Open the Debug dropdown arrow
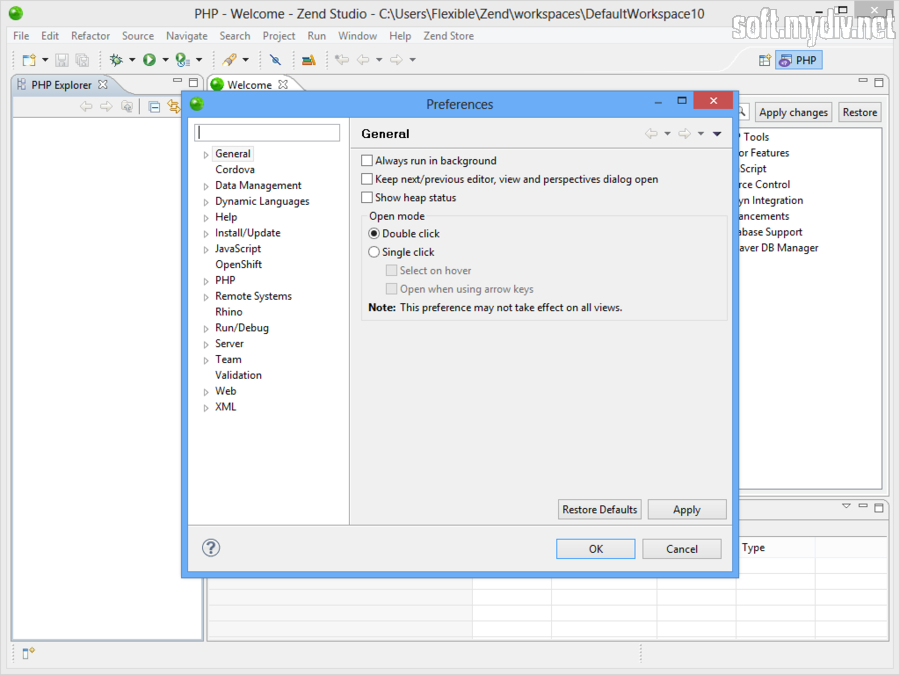The image size is (900, 675). [x=132, y=60]
